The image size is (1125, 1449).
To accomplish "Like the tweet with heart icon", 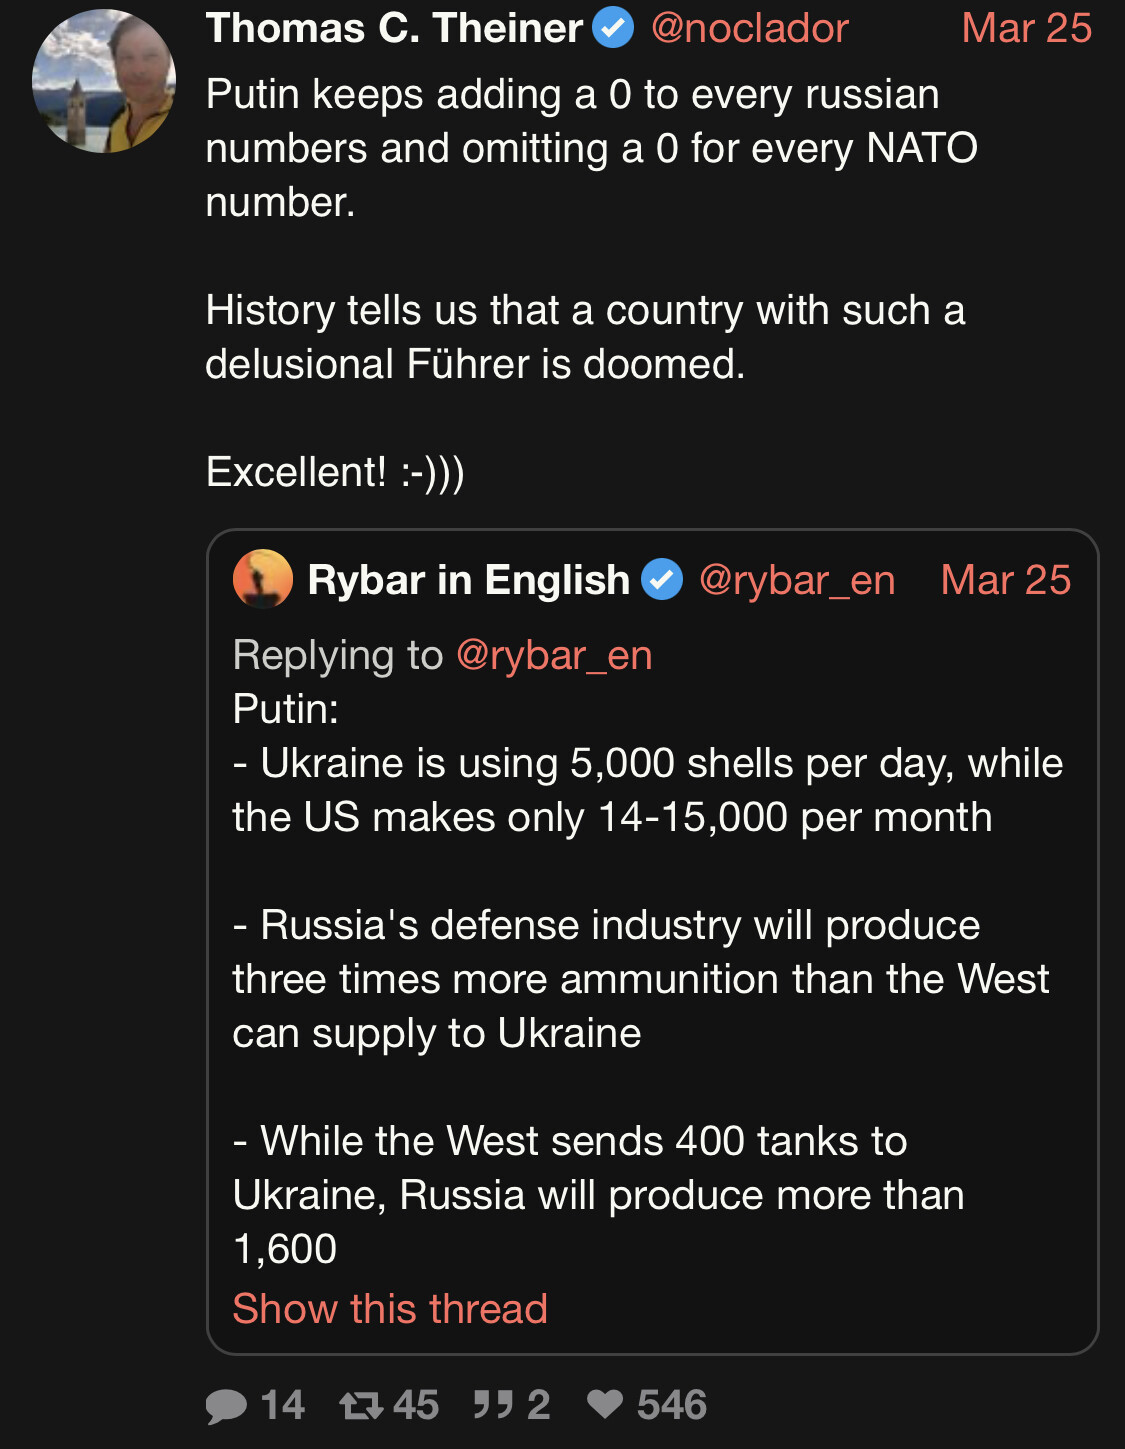I will point(605,1404).
